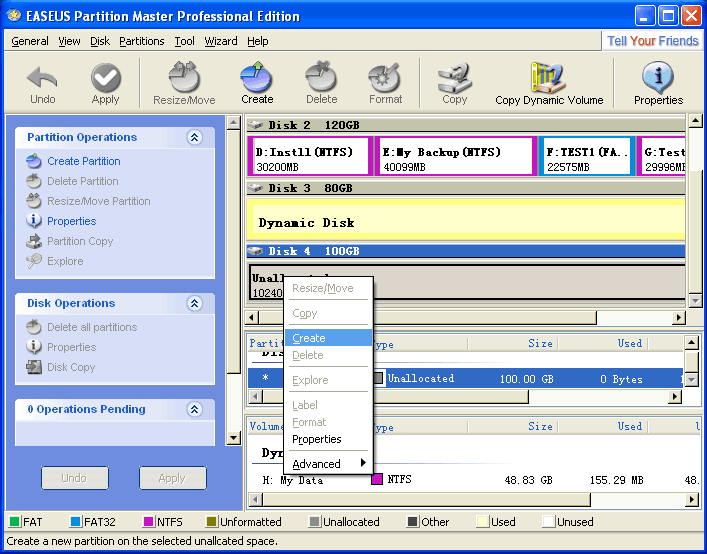Viewport: 707px width, 554px height.
Task: Click the Copy toolbar icon
Action: [454, 78]
